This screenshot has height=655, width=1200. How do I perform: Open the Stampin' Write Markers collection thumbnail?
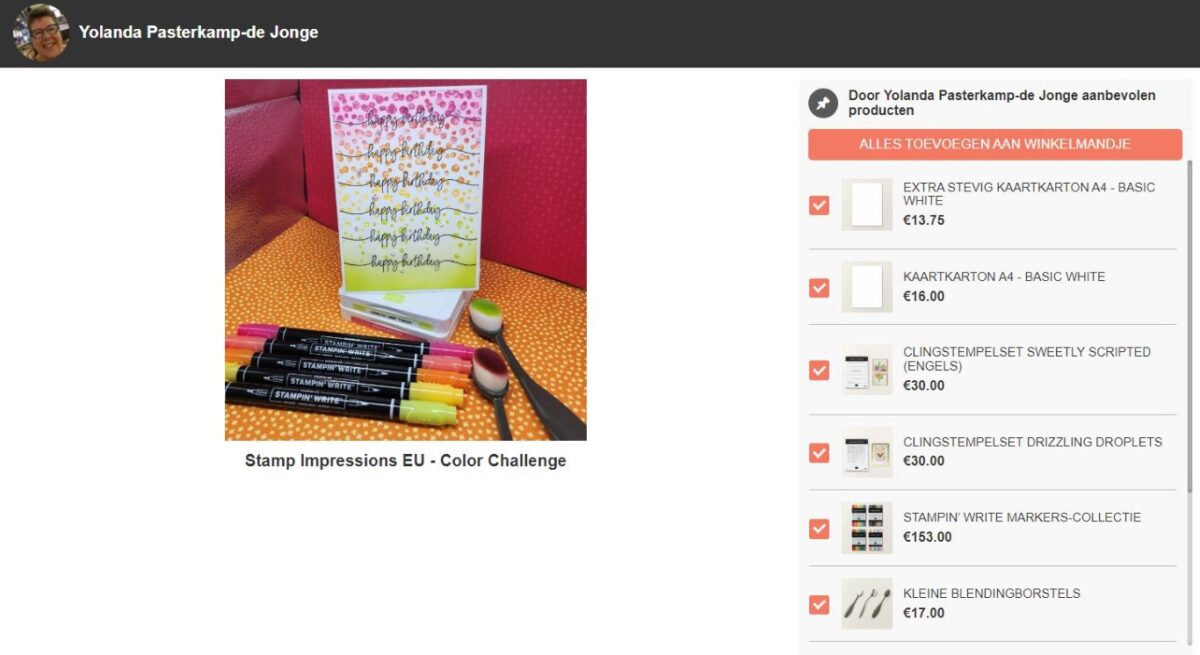(x=867, y=528)
